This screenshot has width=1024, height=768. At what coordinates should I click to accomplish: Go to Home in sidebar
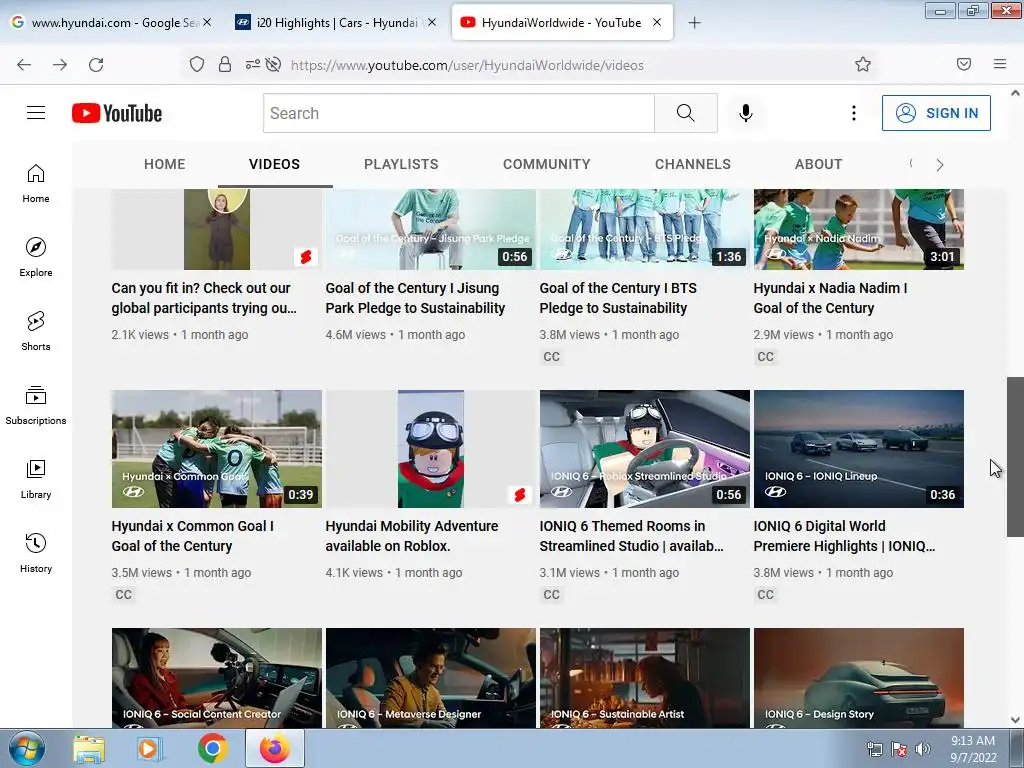36,184
